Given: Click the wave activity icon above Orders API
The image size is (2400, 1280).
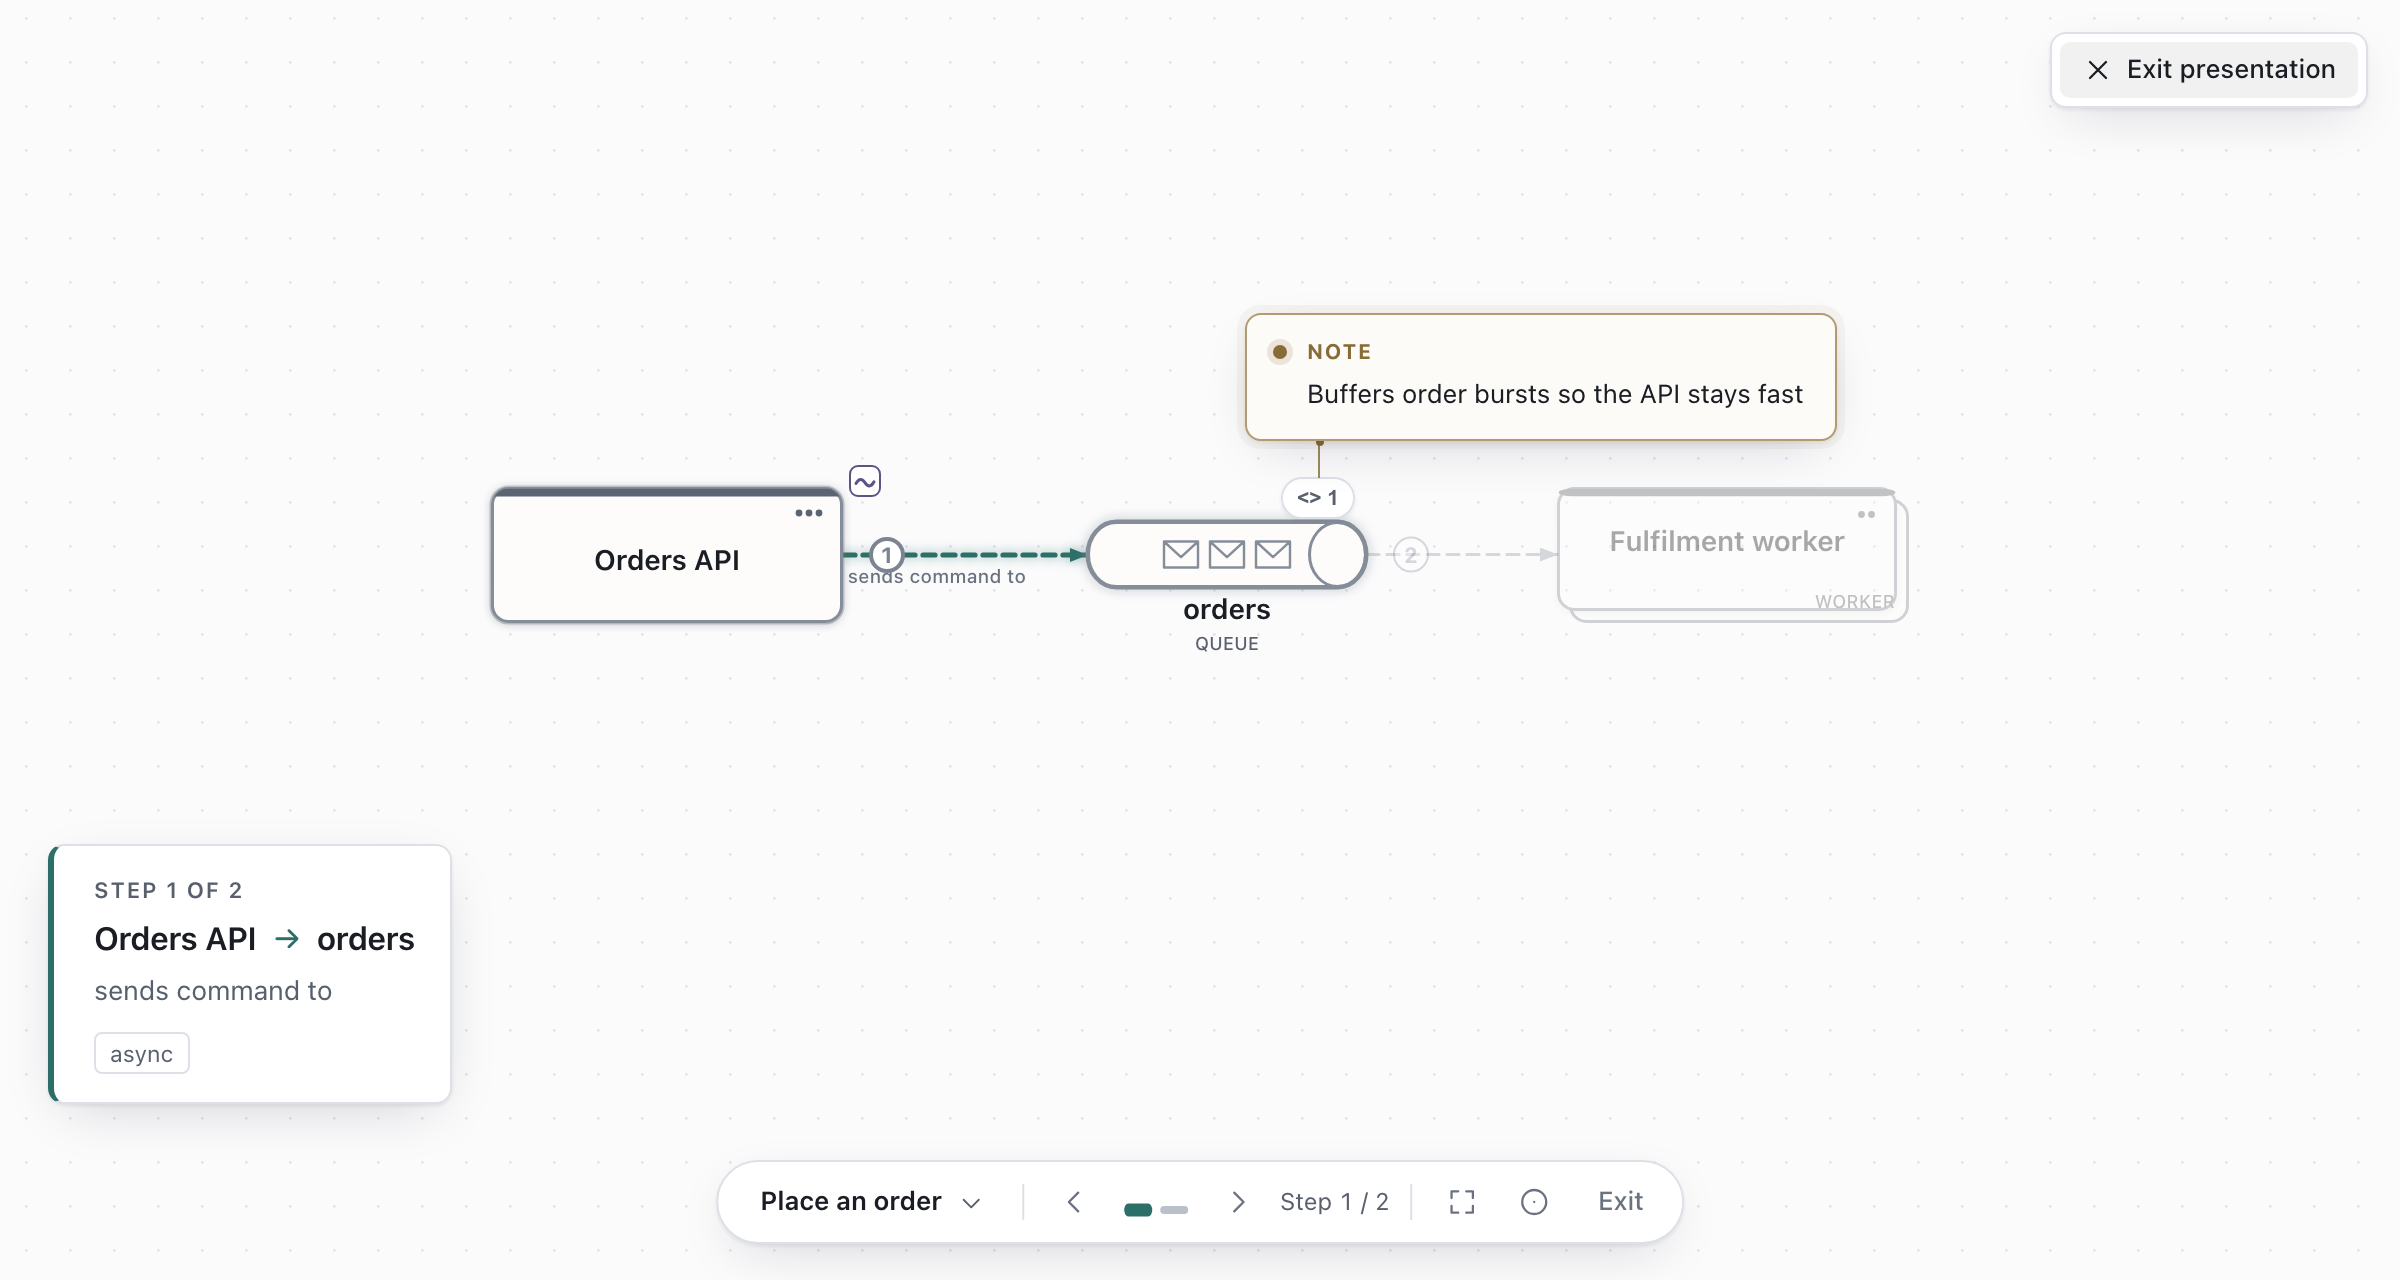Looking at the screenshot, I should [865, 481].
